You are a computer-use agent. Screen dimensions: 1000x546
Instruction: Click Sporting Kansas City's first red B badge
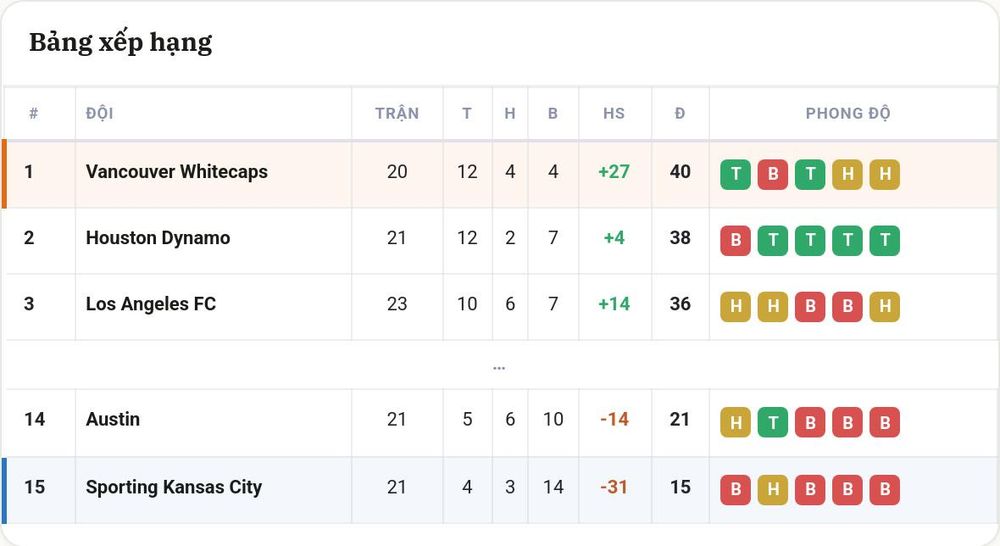click(x=735, y=490)
